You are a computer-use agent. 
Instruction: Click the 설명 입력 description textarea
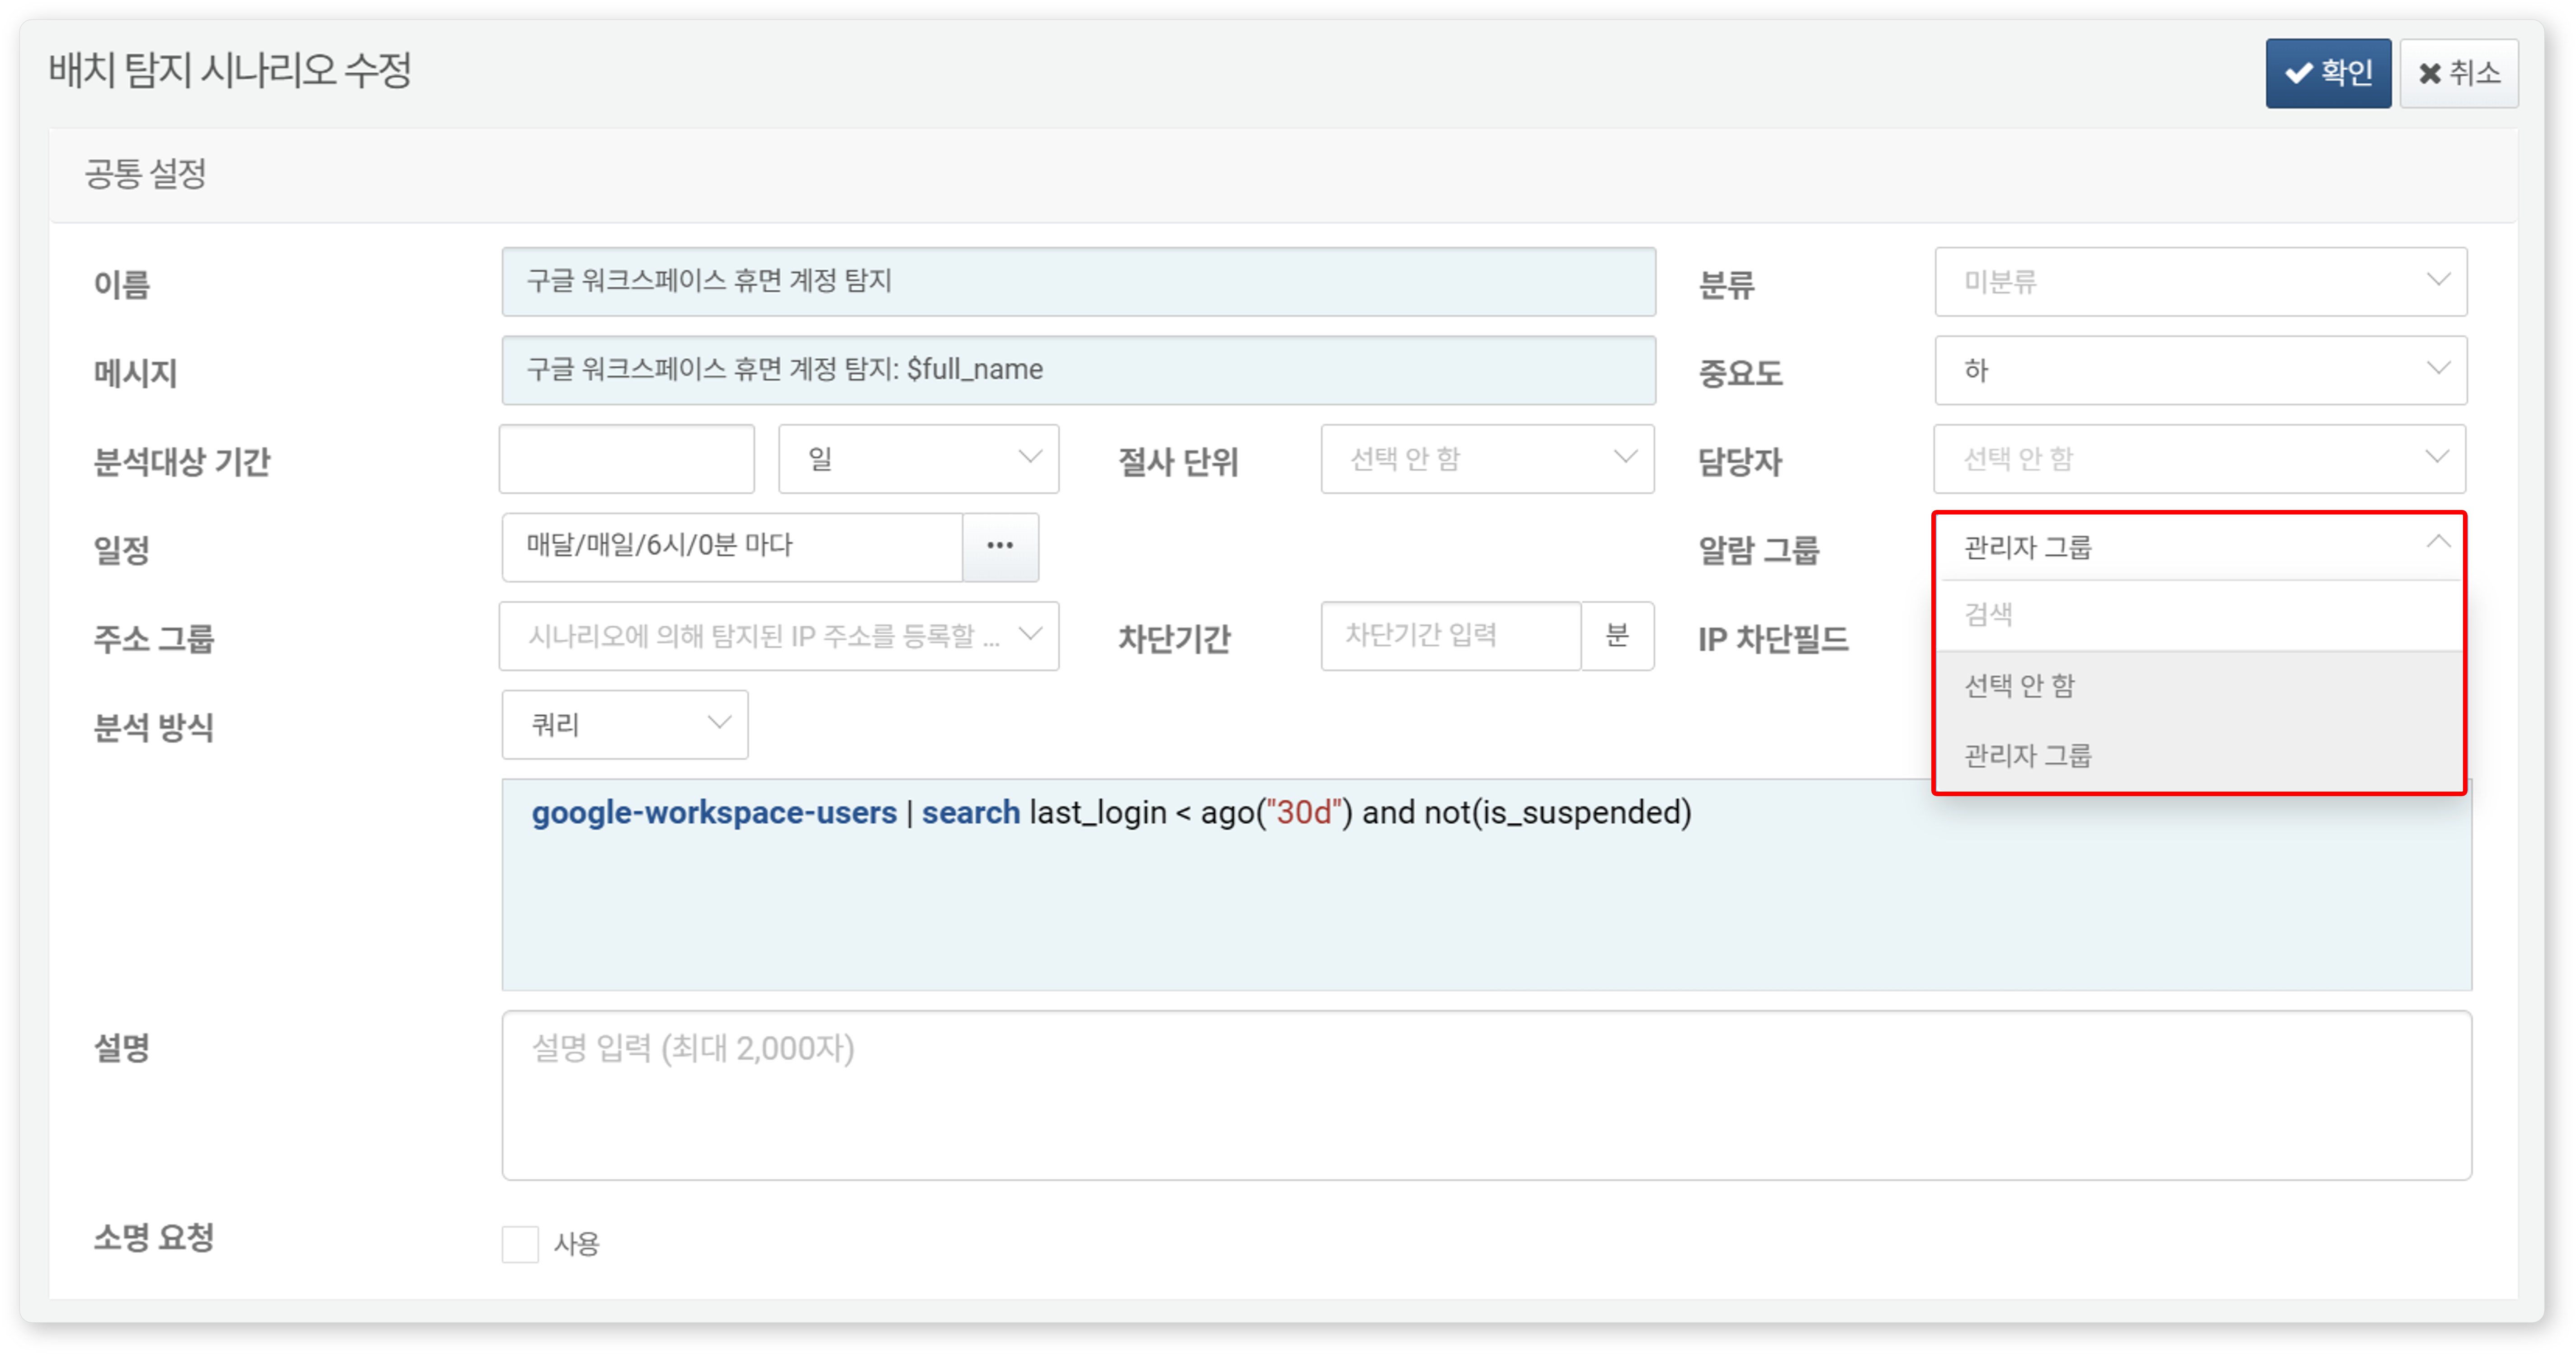pyautogui.click(x=1487, y=1095)
